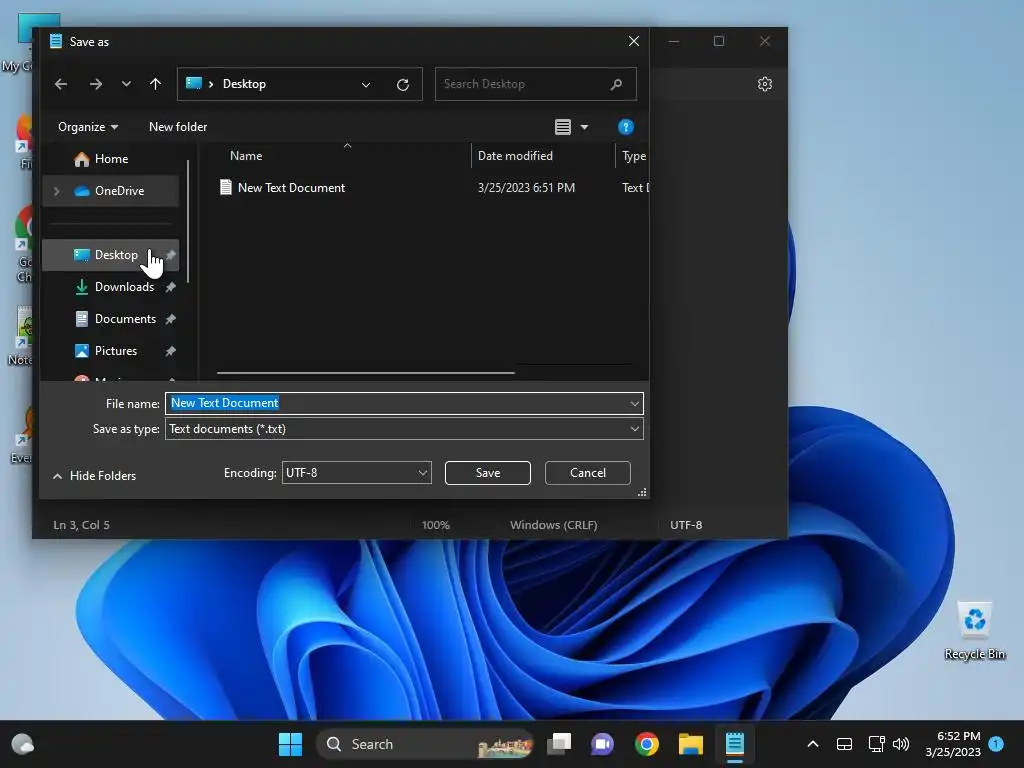
Task: Click the volume speaker tray icon
Action: click(x=901, y=744)
